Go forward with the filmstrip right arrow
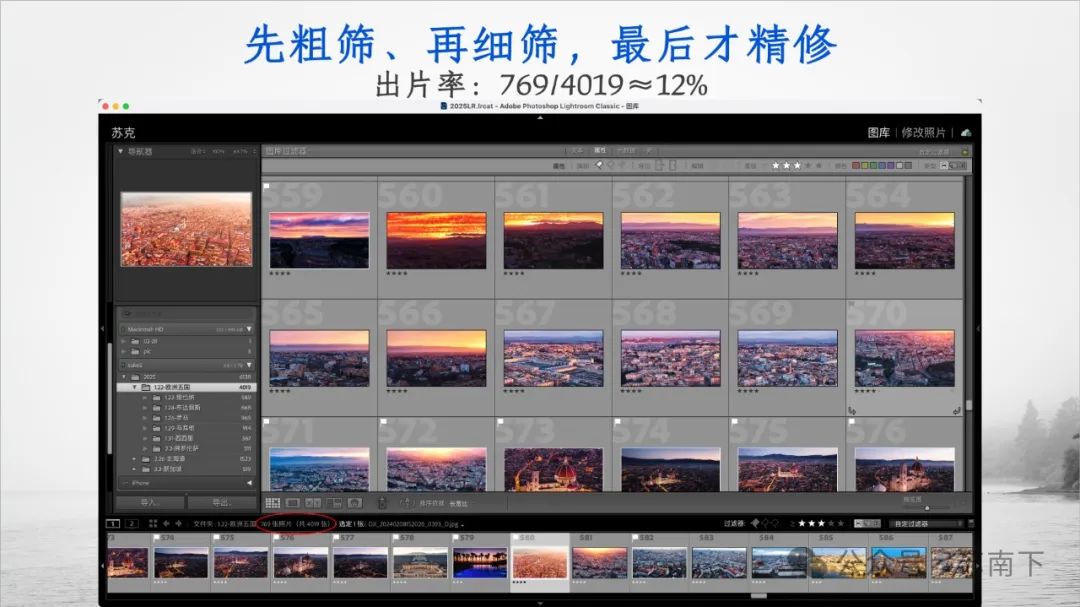The image size is (1080, 607). coord(178,524)
